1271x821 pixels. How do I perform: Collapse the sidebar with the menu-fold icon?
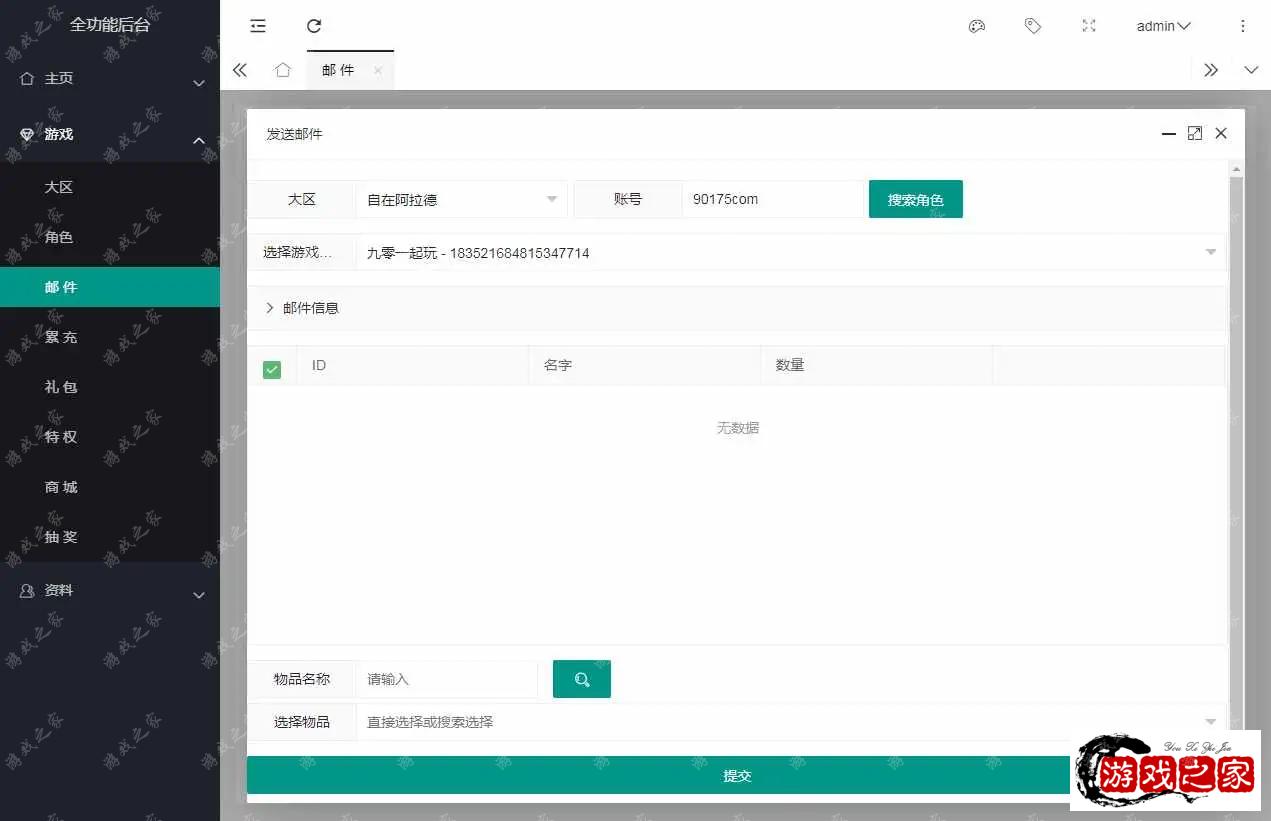258,26
